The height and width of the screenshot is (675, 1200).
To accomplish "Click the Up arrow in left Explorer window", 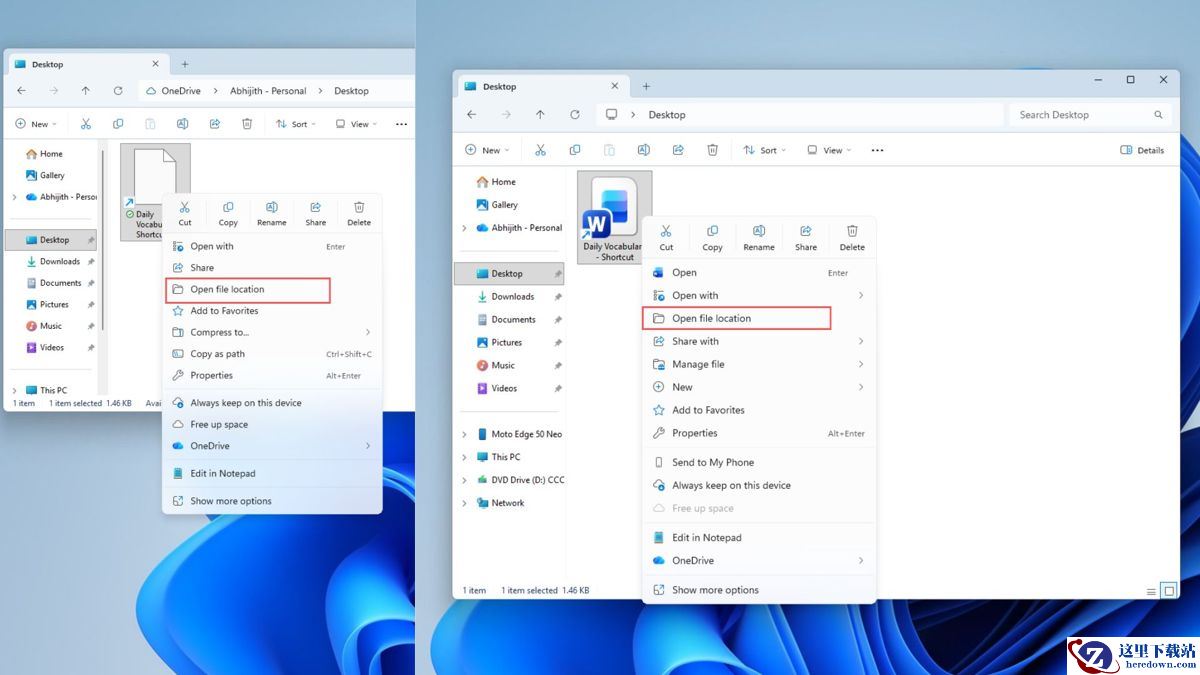I will [86, 91].
